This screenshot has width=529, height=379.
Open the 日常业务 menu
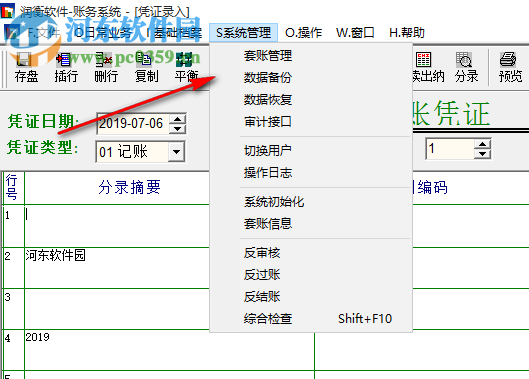(102, 33)
